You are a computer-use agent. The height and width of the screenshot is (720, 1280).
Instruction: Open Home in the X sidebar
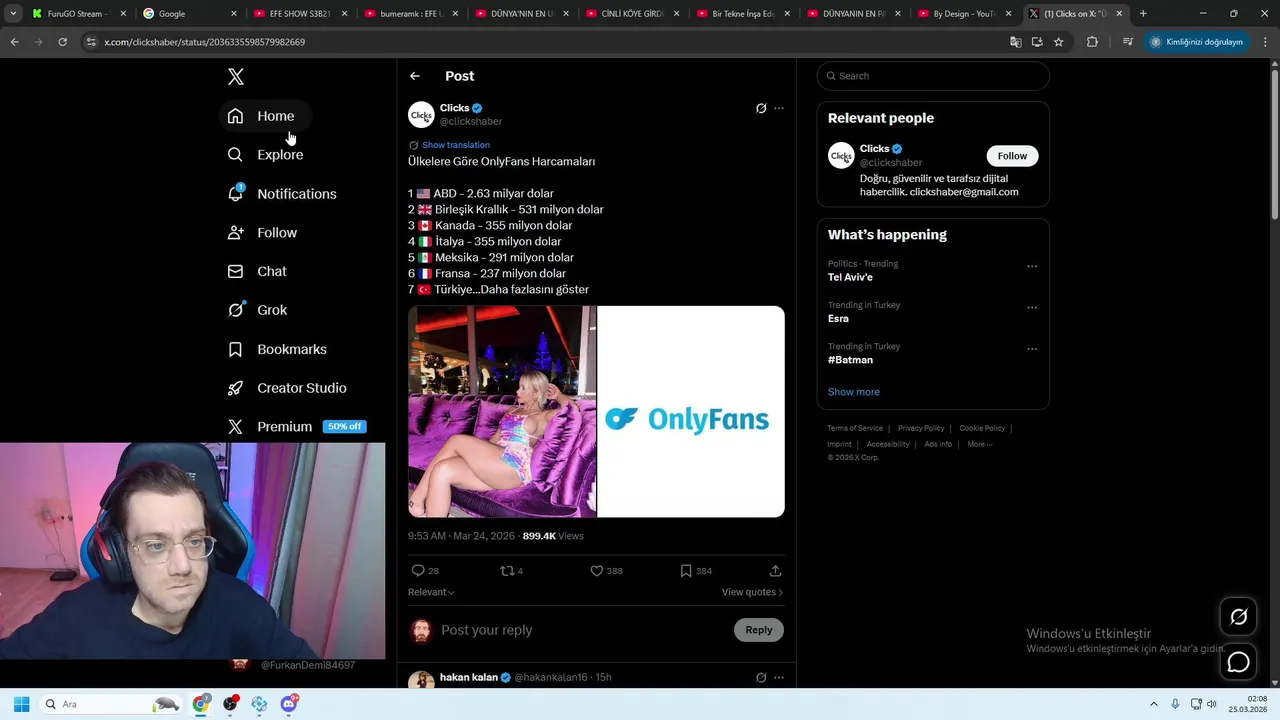264,116
